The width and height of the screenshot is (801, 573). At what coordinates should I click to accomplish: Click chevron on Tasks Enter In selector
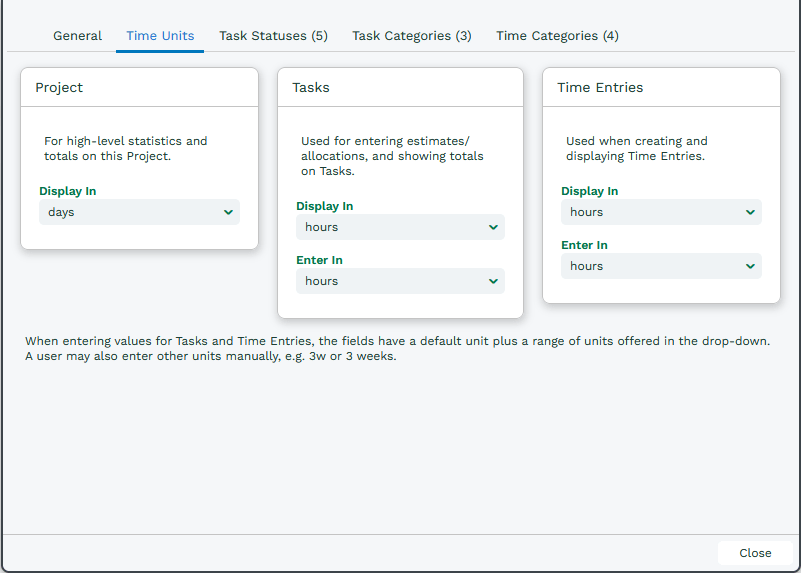click(493, 281)
